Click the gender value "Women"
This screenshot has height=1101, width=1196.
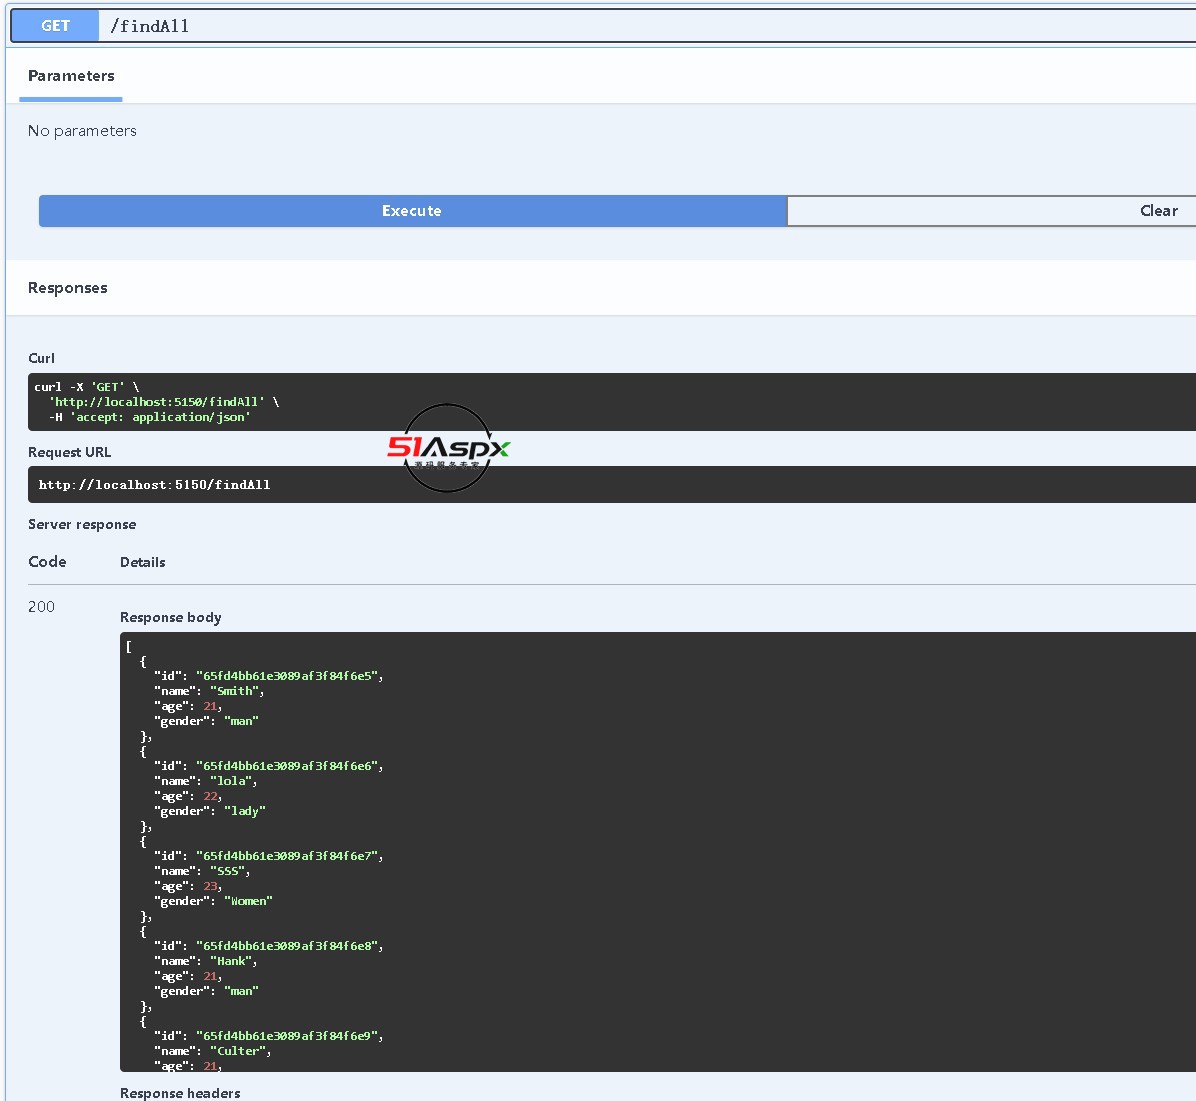pos(249,901)
